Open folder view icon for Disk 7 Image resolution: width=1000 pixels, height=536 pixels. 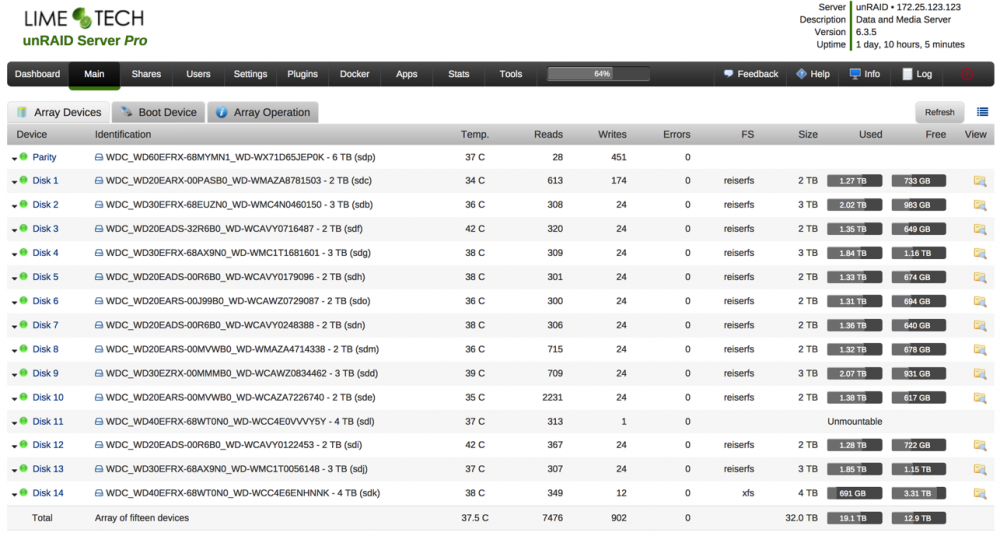click(980, 325)
